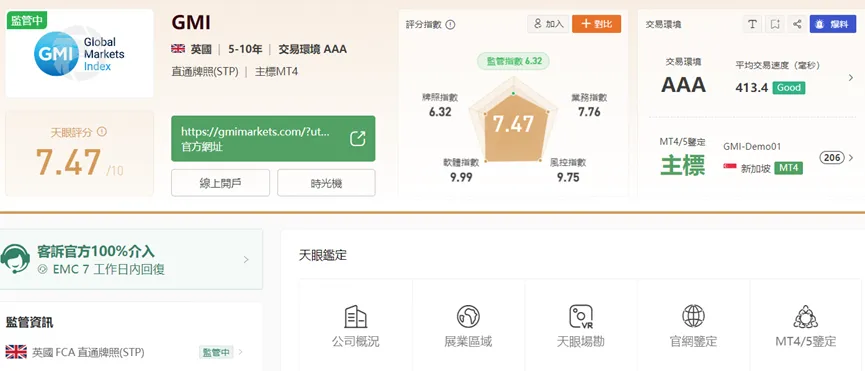The width and height of the screenshot is (865, 371).
Task: Click the green 監管中 corner badge on logo
Action: click(26, 20)
